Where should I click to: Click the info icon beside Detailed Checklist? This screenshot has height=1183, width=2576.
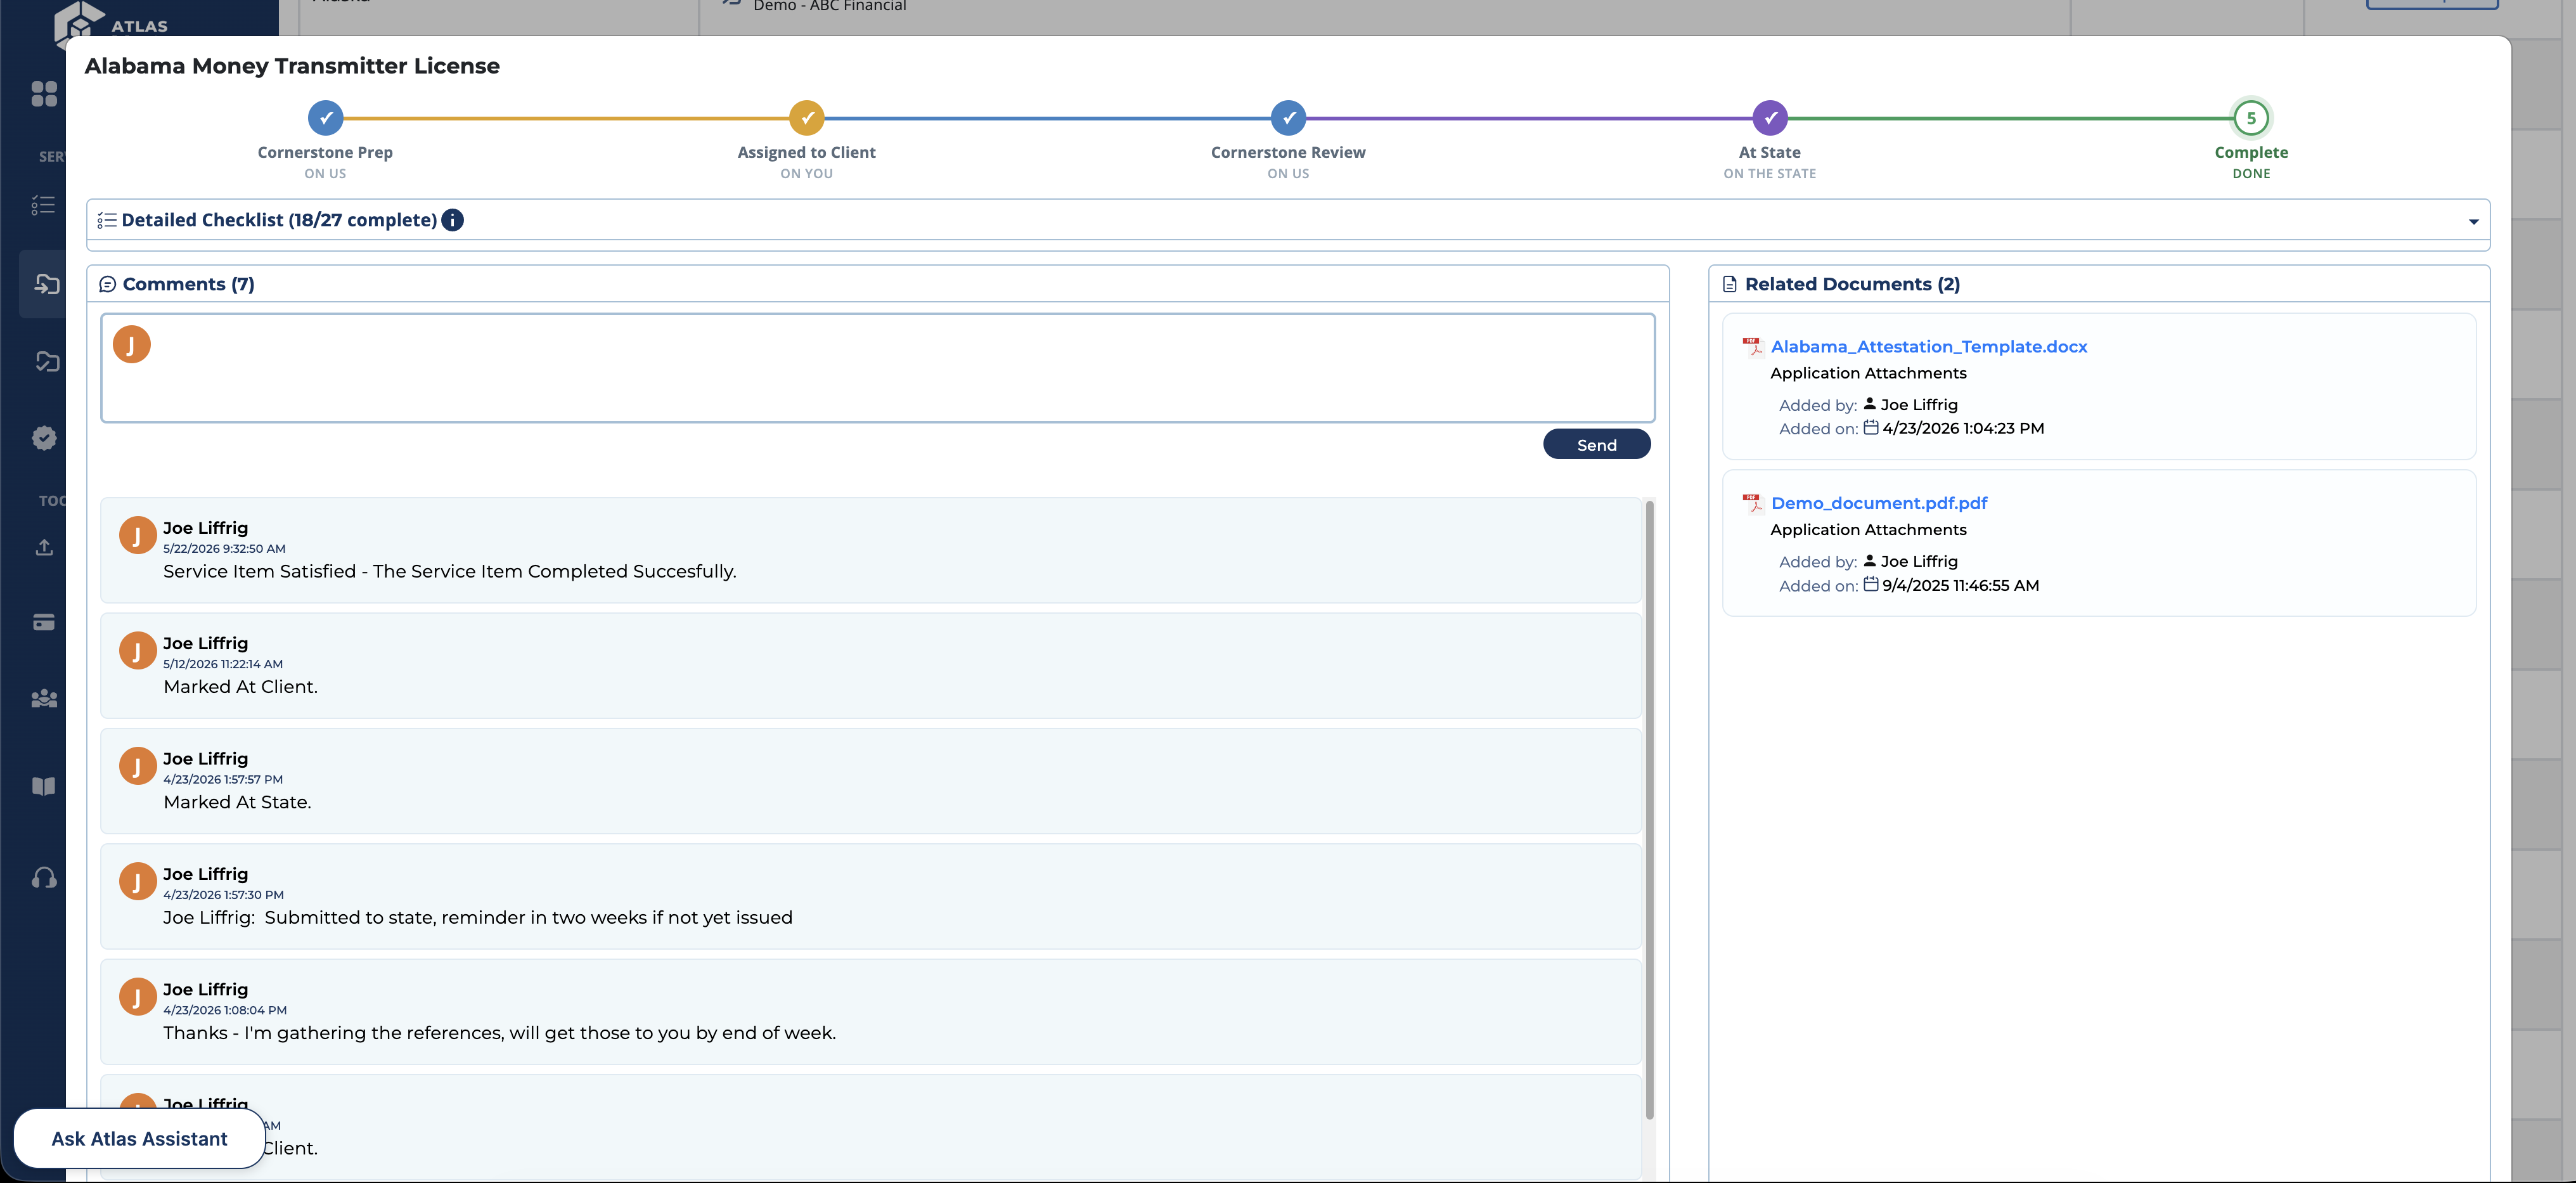[452, 220]
